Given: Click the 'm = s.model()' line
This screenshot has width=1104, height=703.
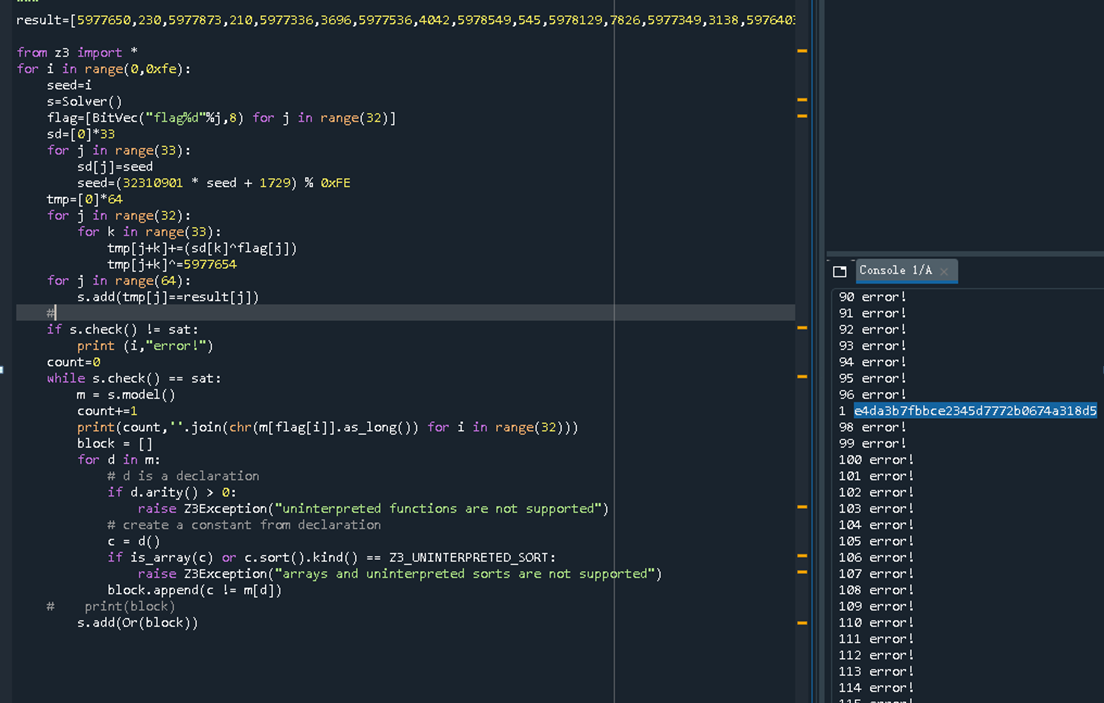Looking at the screenshot, I should tap(126, 394).
